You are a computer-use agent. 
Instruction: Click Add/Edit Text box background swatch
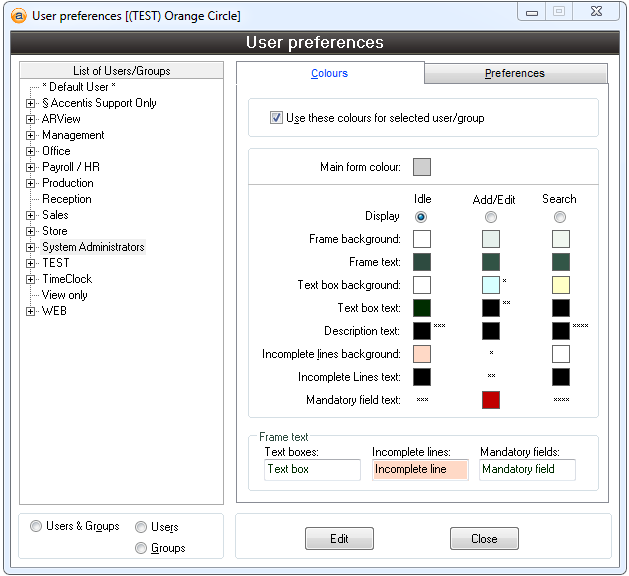tap(491, 285)
